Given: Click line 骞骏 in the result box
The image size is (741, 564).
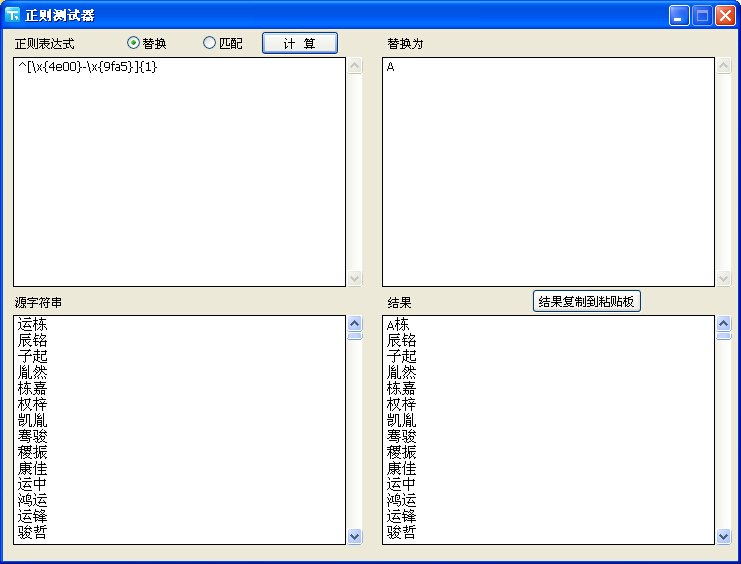Looking at the screenshot, I should pyautogui.click(x=402, y=437).
